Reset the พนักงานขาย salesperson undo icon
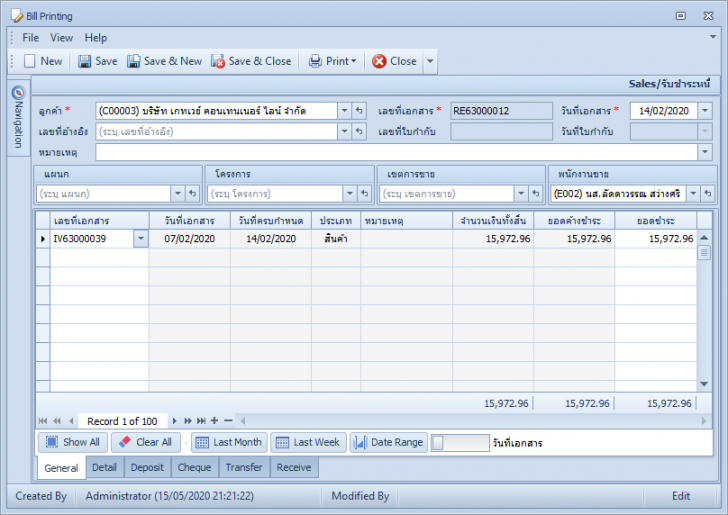This screenshot has width=728, height=515. coord(708,193)
